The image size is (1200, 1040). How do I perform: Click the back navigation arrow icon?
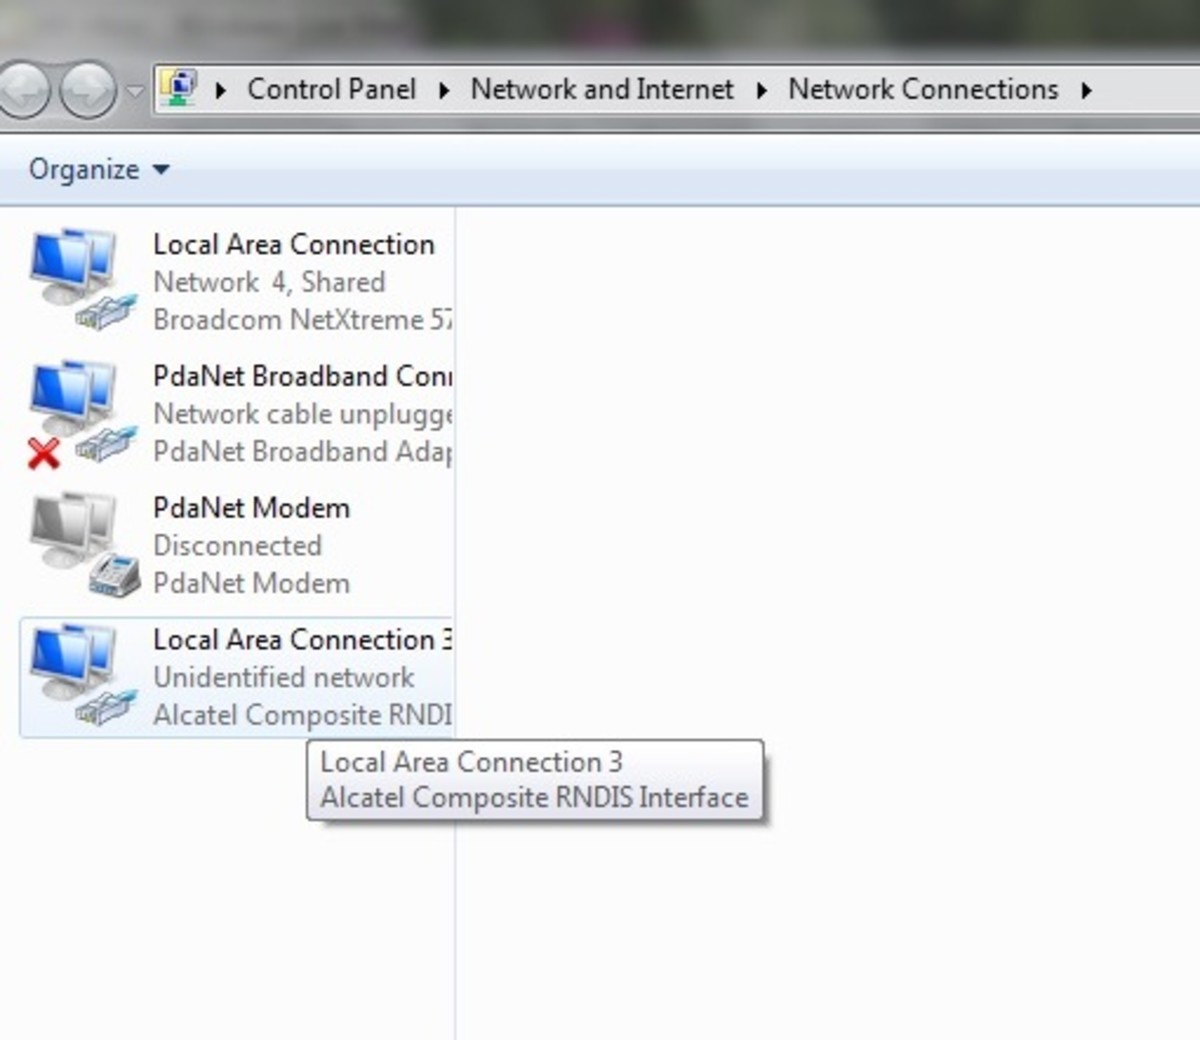point(20,89)
